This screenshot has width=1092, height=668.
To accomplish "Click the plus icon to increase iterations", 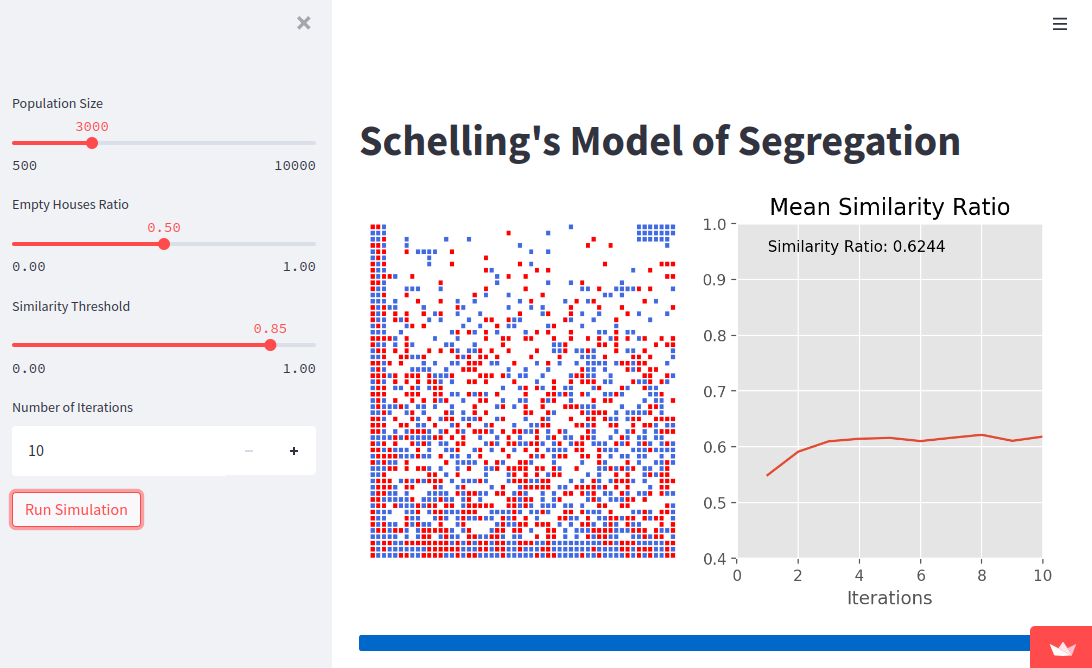I will point(293,451).
